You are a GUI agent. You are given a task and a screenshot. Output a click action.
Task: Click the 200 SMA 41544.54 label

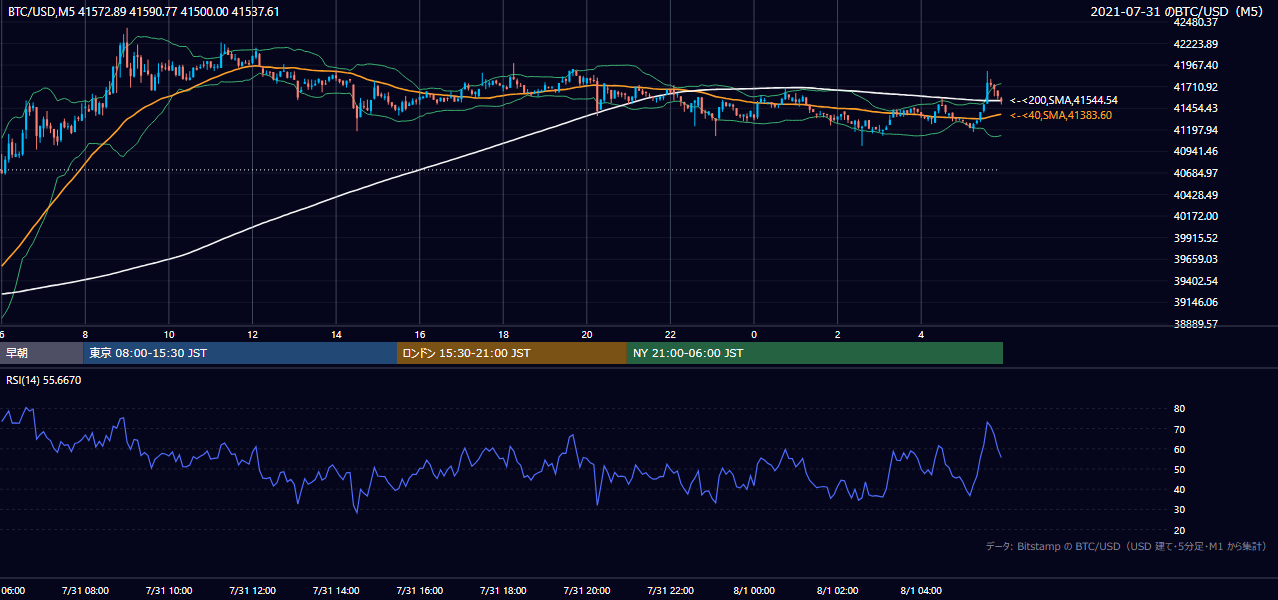[1064, 100]
